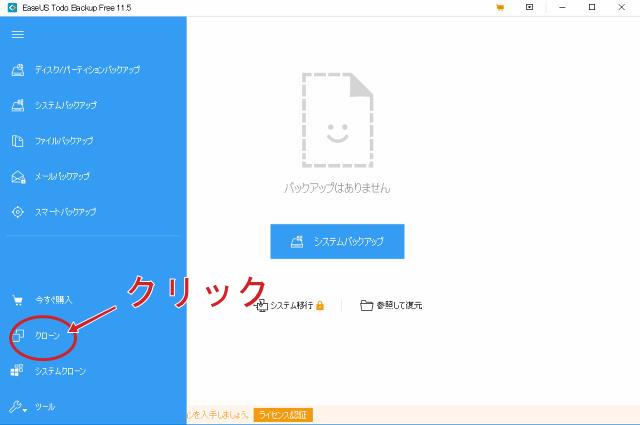
Task: Click the empty backup smiley document placeholder
Action: pyautogui.click(x=337, y=120)
